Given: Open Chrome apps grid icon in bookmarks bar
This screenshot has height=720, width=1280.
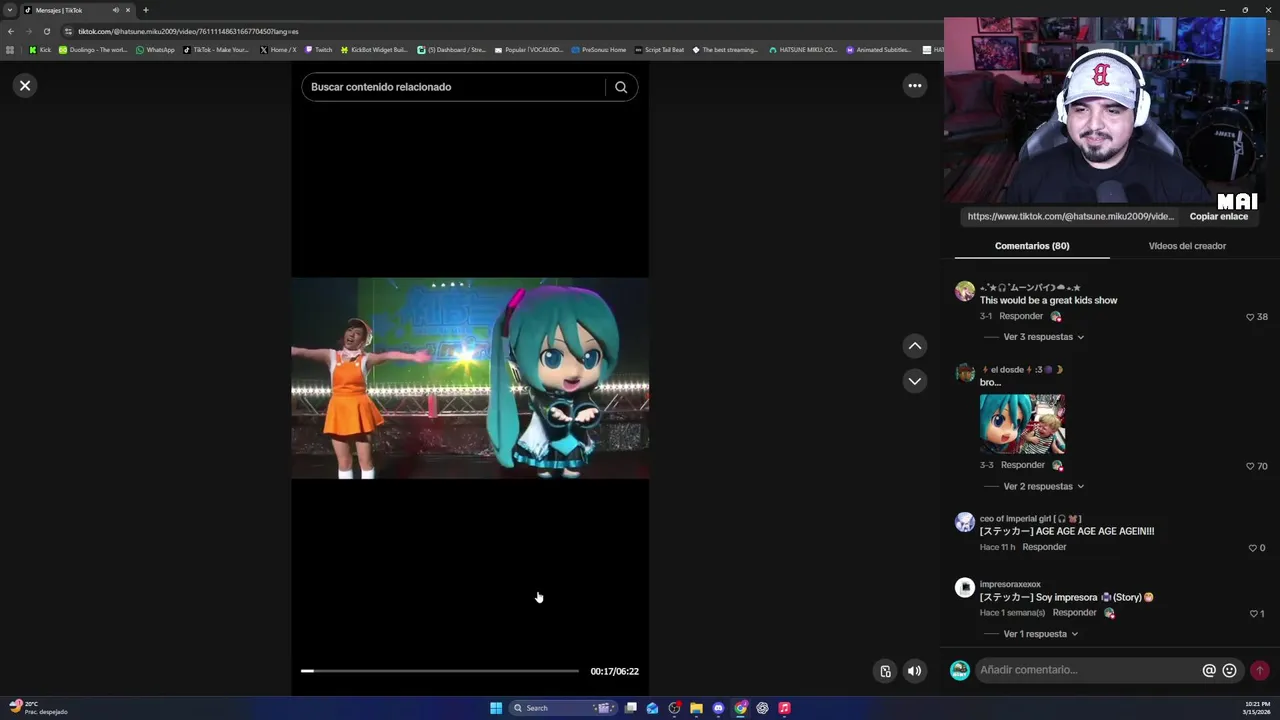Looking at the screenshot, I should (x=11, y=50).
